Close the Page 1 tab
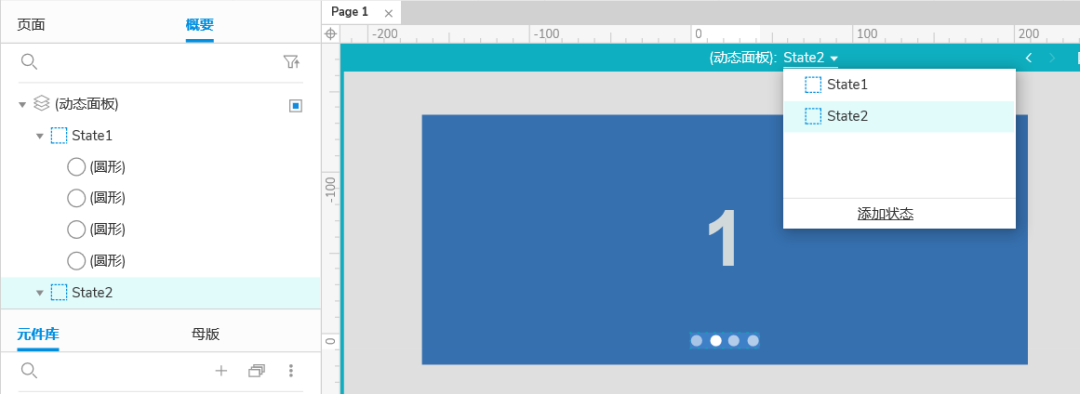This screenshot has height=394, width=1080. [388, 13]
